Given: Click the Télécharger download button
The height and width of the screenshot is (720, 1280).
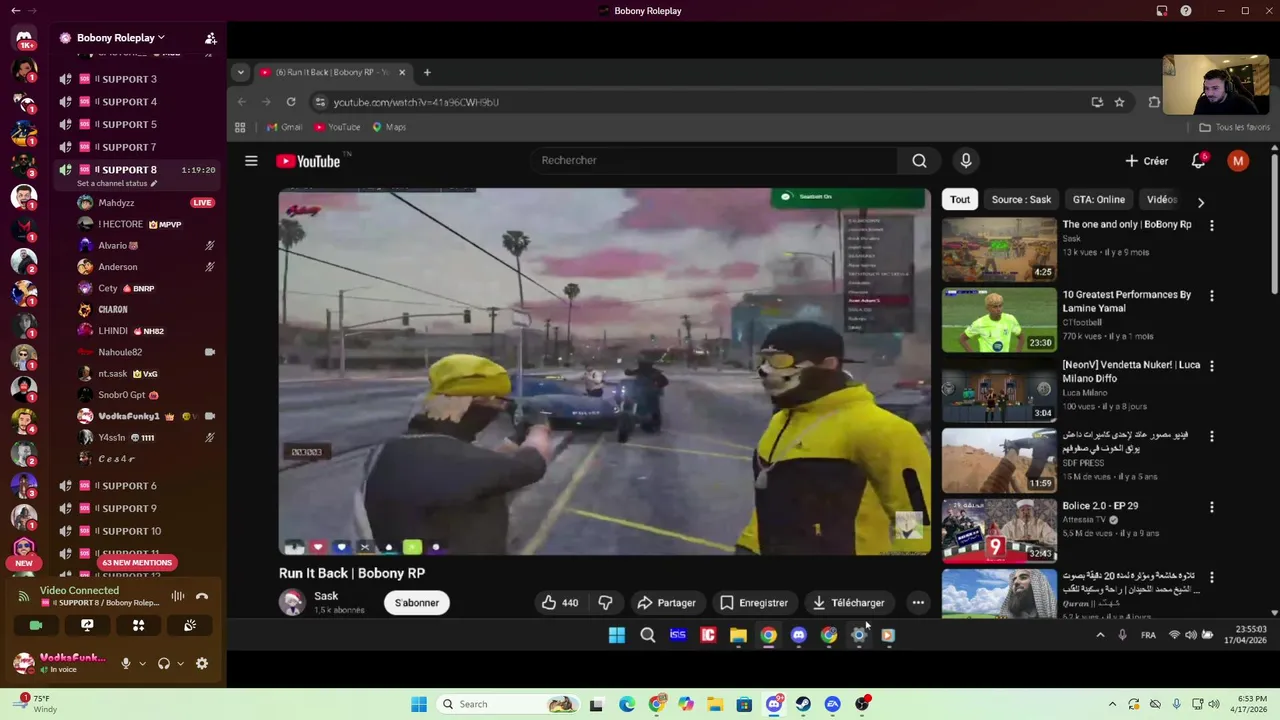Looking at the screenshot, I should (848, 603).
